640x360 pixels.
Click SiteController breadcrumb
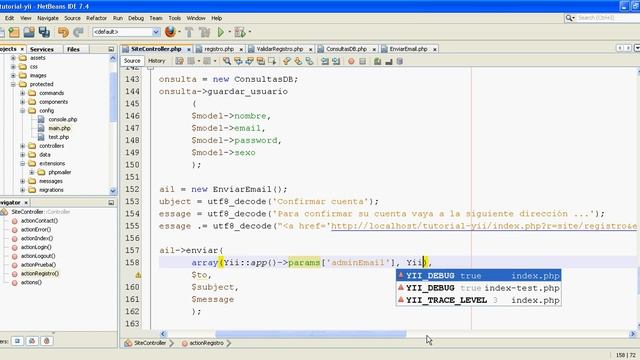pos(149,343)
